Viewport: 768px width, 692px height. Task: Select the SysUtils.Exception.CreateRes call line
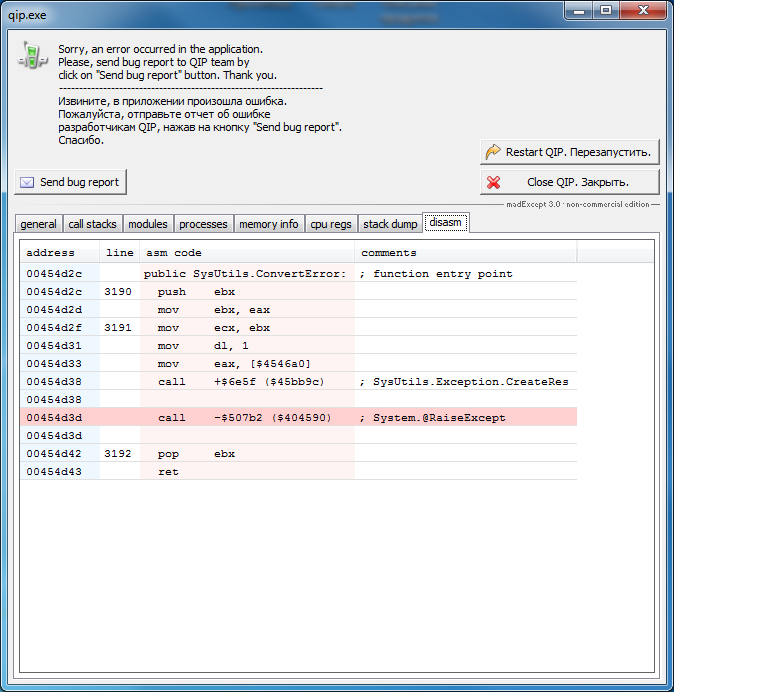(298, 381)
